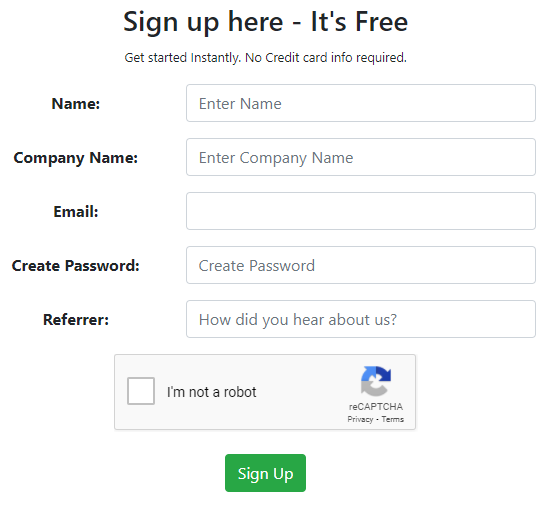Click the How did you hear about us field
Screen dimensions: 554x506
point(361,319)
